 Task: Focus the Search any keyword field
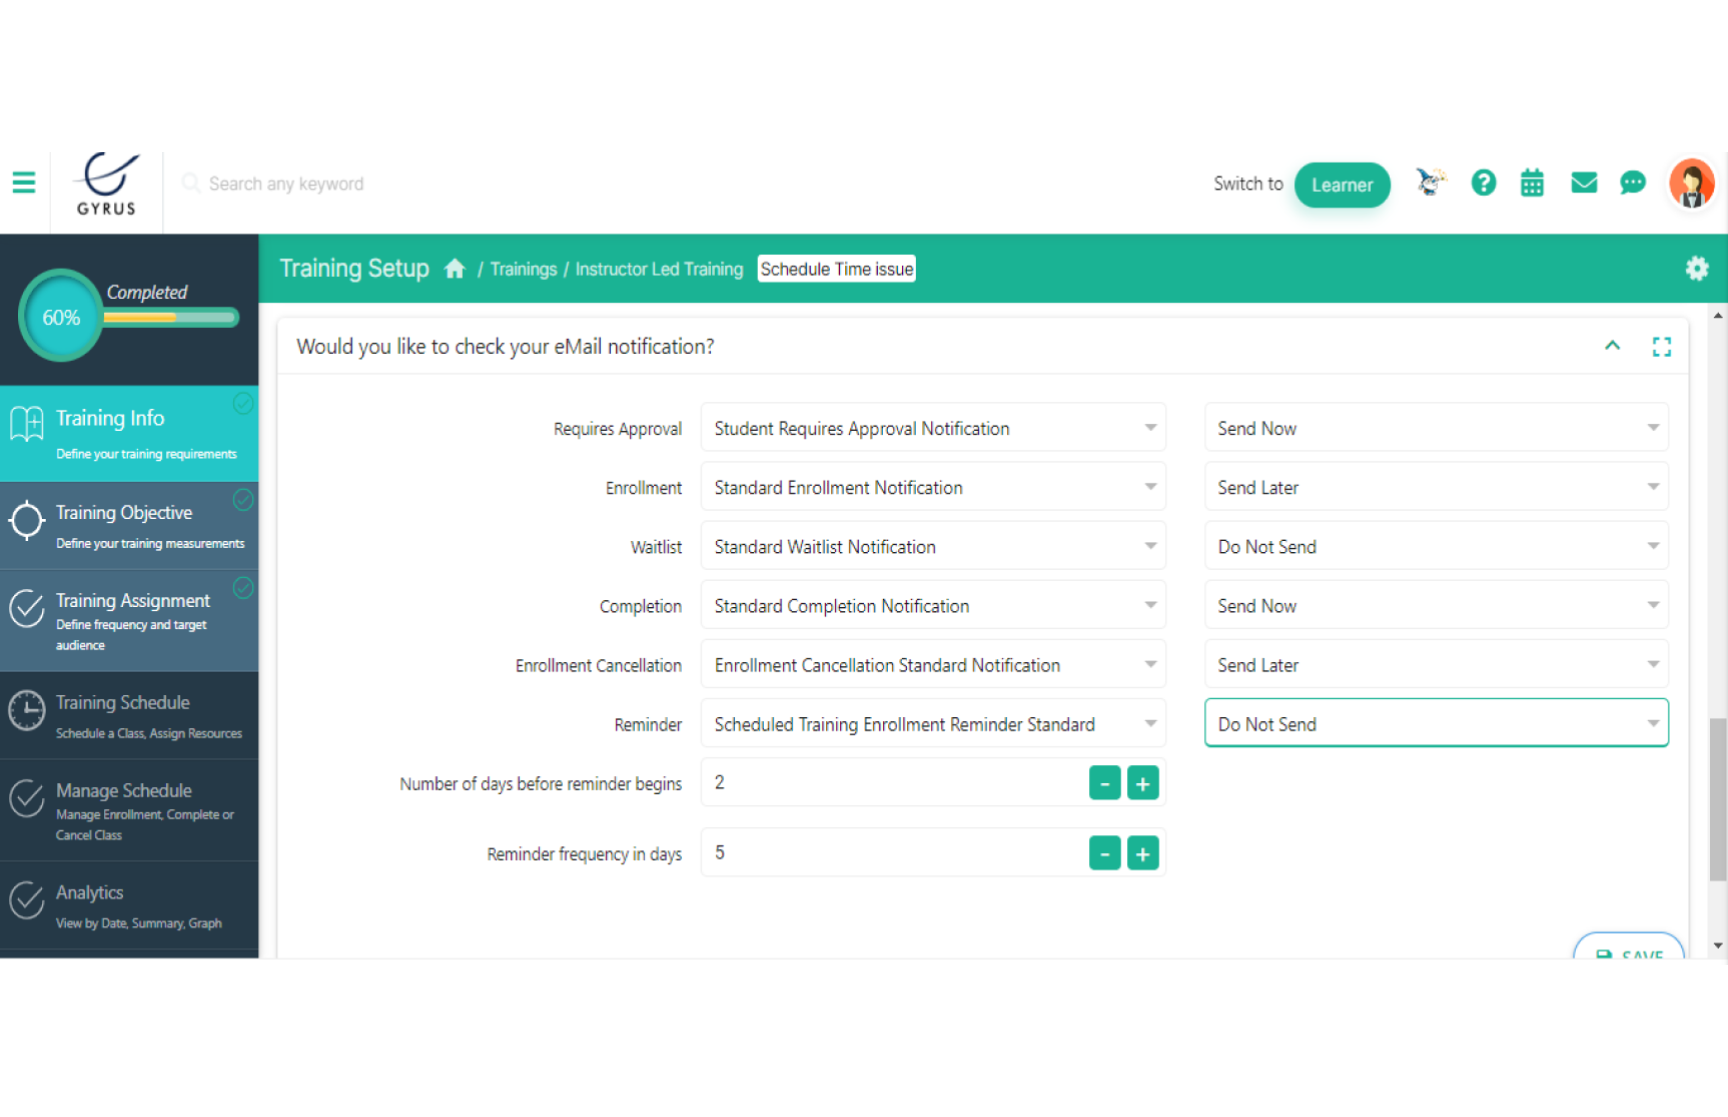[x=286, y=184]
